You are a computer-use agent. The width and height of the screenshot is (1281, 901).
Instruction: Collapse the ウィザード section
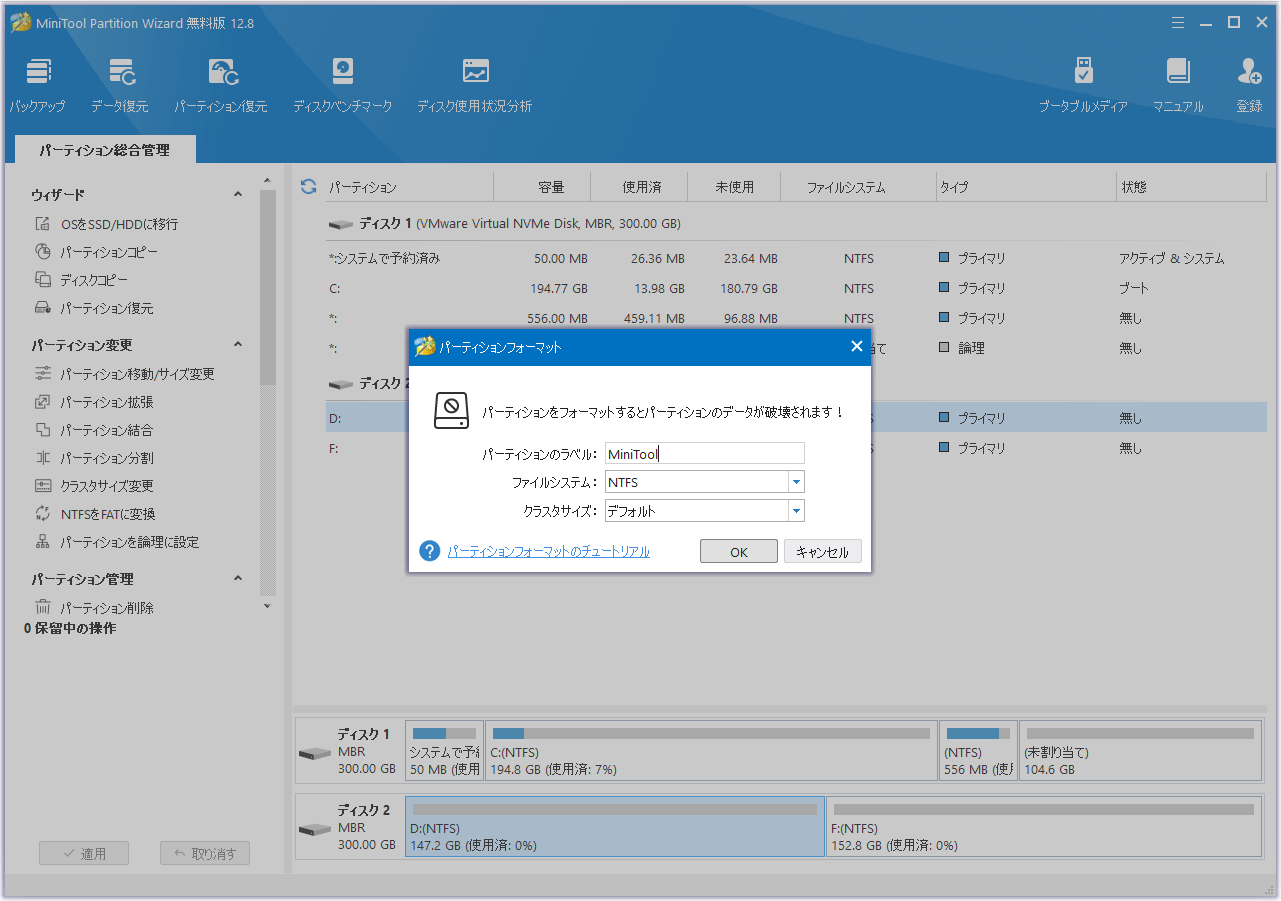[238, 194]
